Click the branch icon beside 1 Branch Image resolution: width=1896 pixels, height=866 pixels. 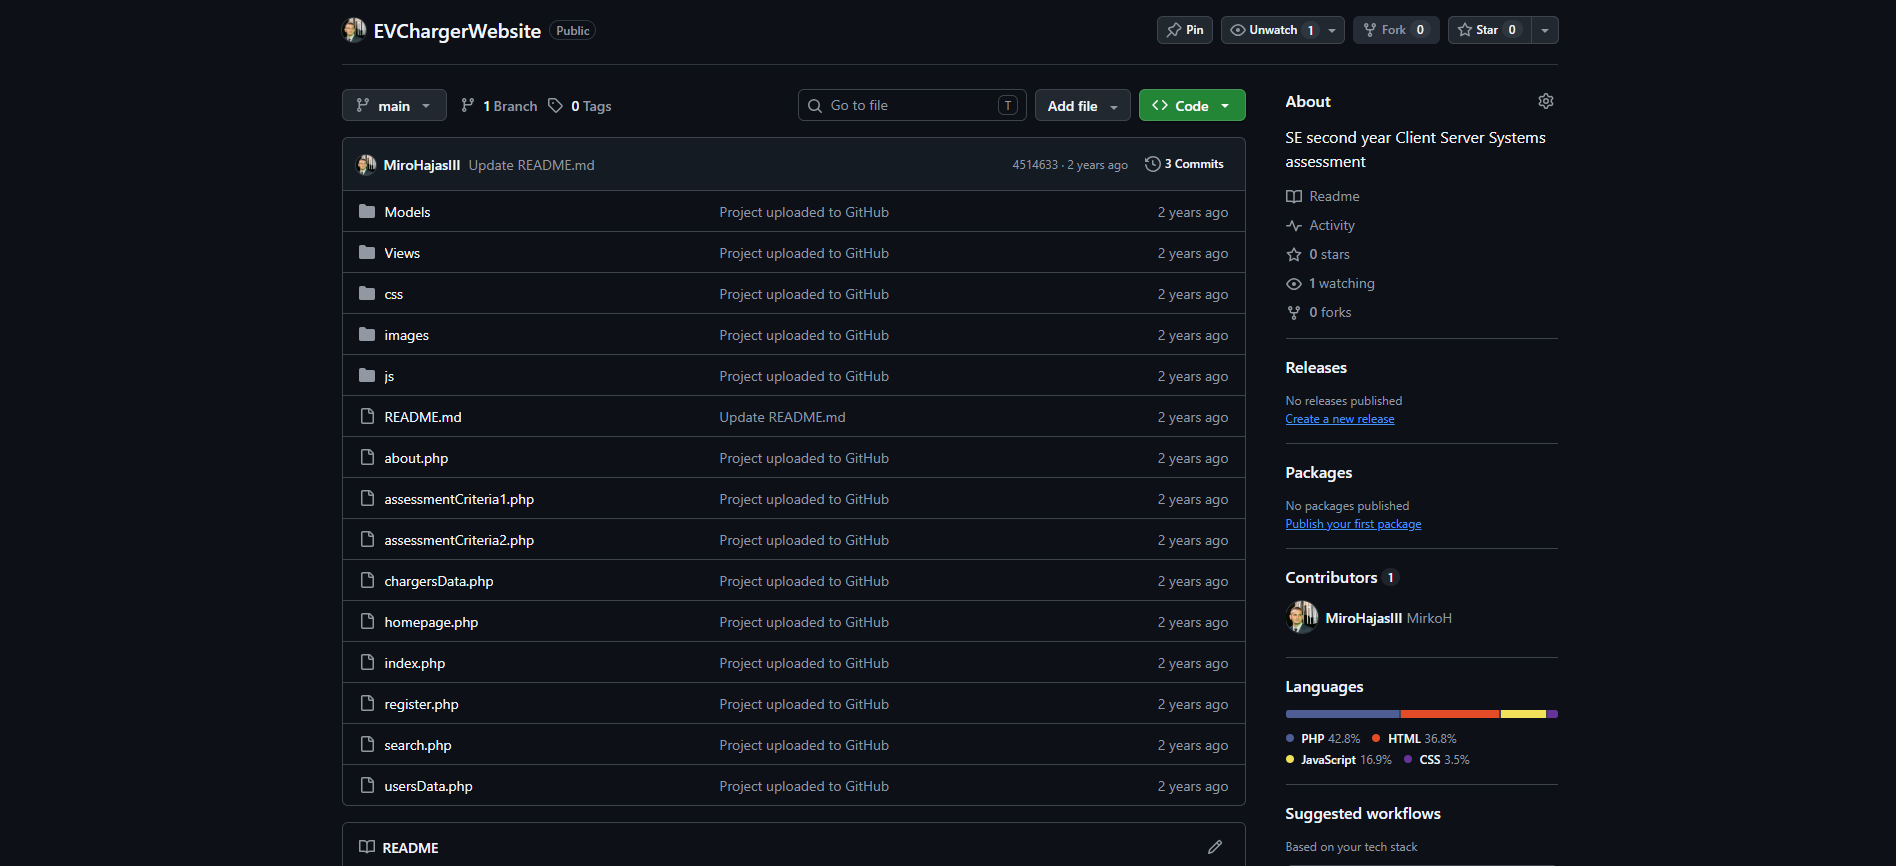(x=467, y=105)
